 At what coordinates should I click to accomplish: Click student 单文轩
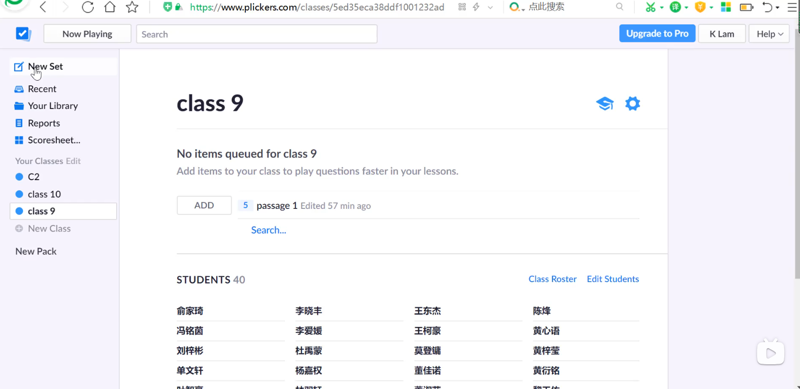[190, 371]
